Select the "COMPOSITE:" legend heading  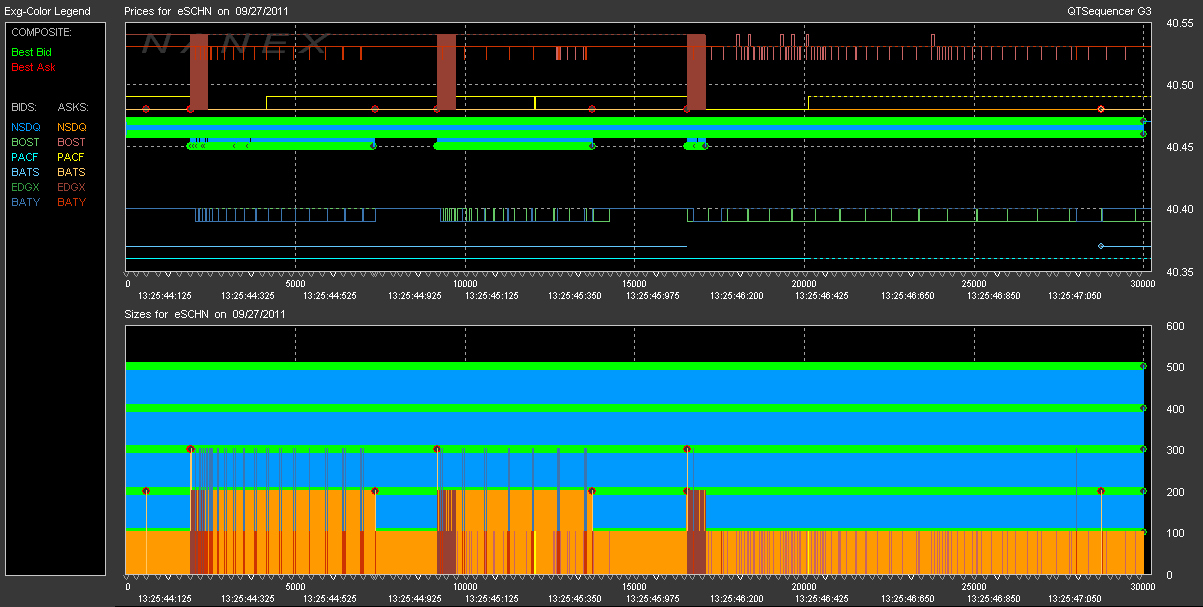41,33
